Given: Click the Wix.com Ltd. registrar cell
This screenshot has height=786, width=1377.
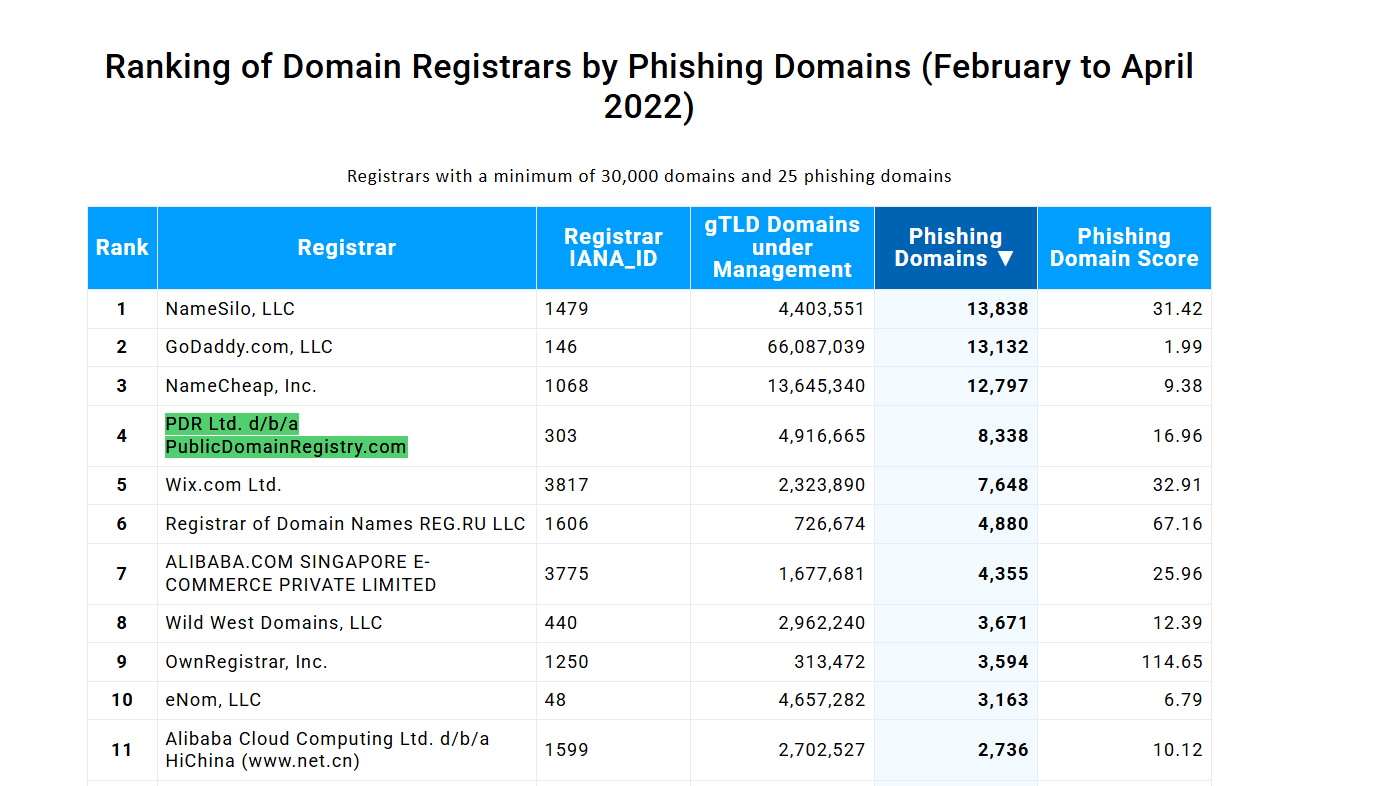Looking at the screenshot, I should (224, 485).
